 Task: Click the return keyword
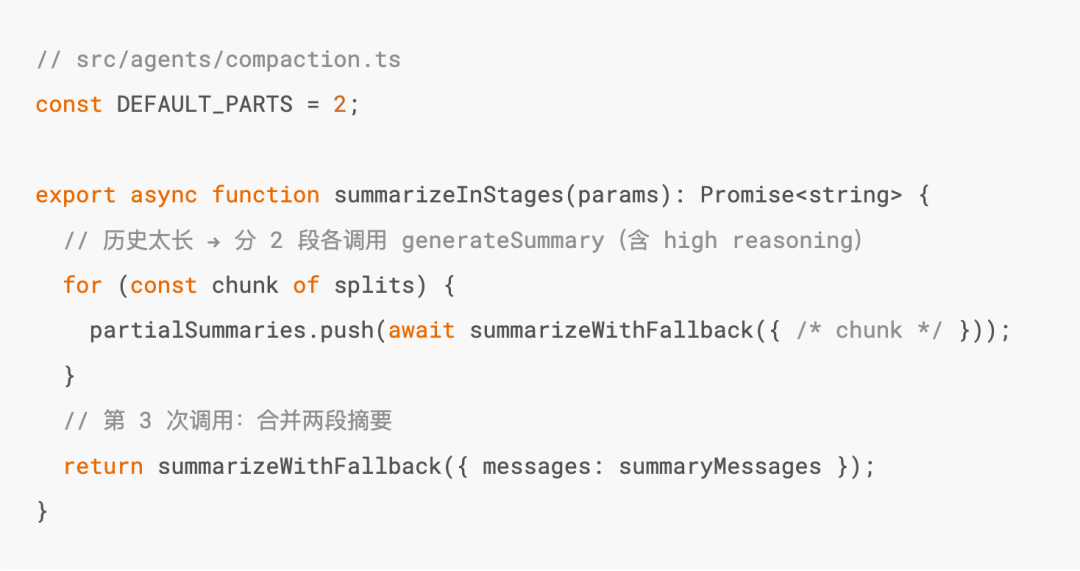pos(102,466)
